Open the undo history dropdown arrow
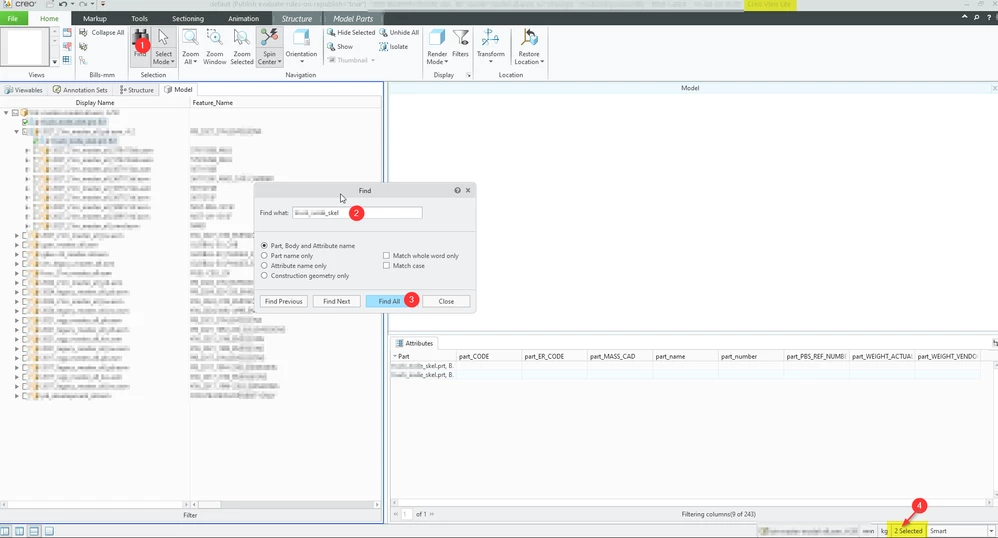The width and height of the screenshot is (998, 538). pyautogui.click(x=72, y=4)
